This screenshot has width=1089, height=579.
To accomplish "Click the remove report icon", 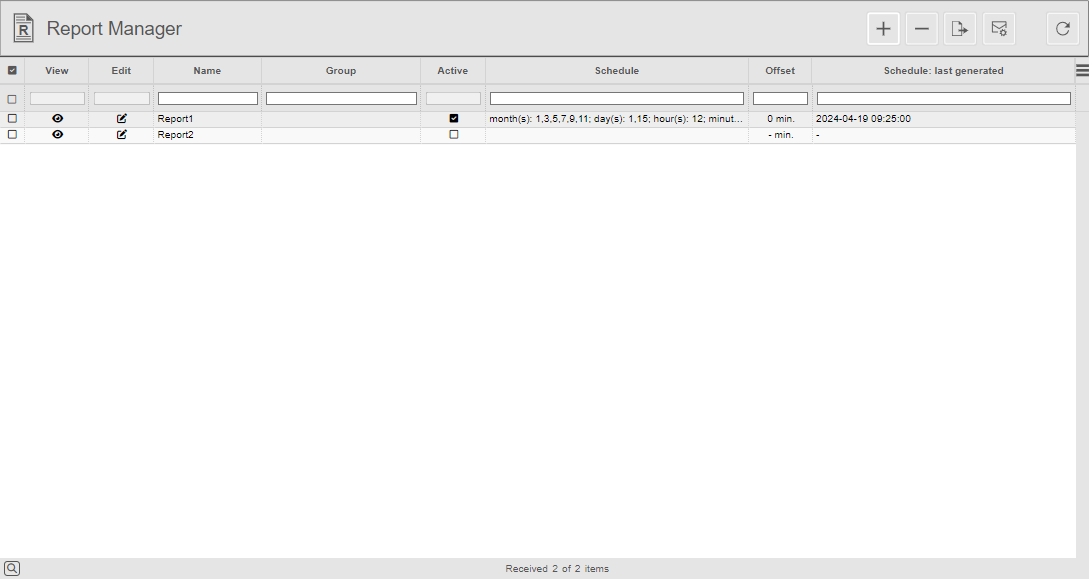I will pyautogui.click(x=921, y=28).
